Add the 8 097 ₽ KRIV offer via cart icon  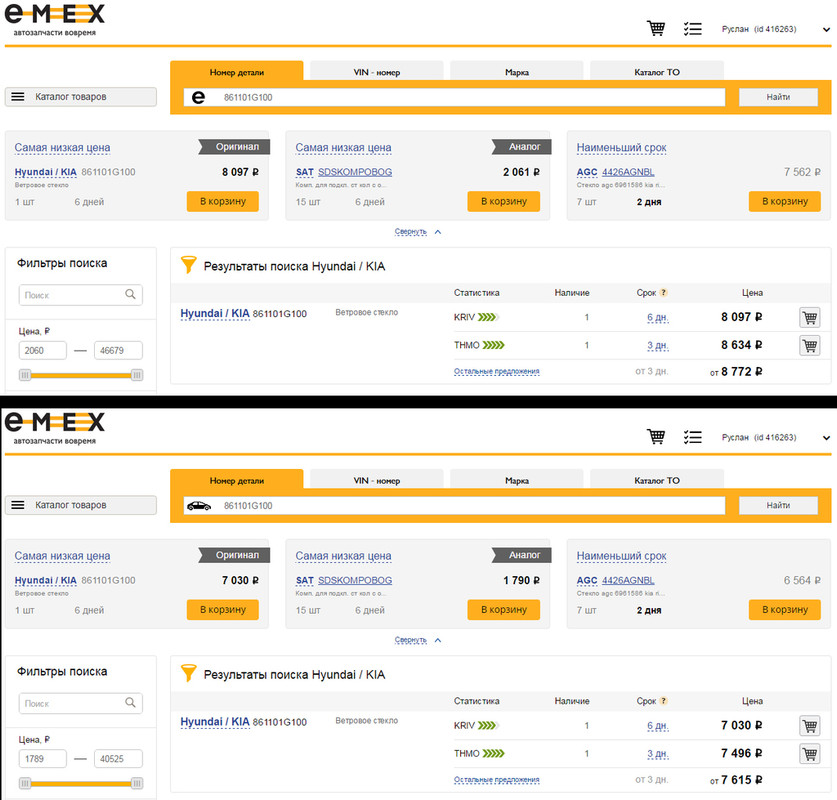click(810, 318)
